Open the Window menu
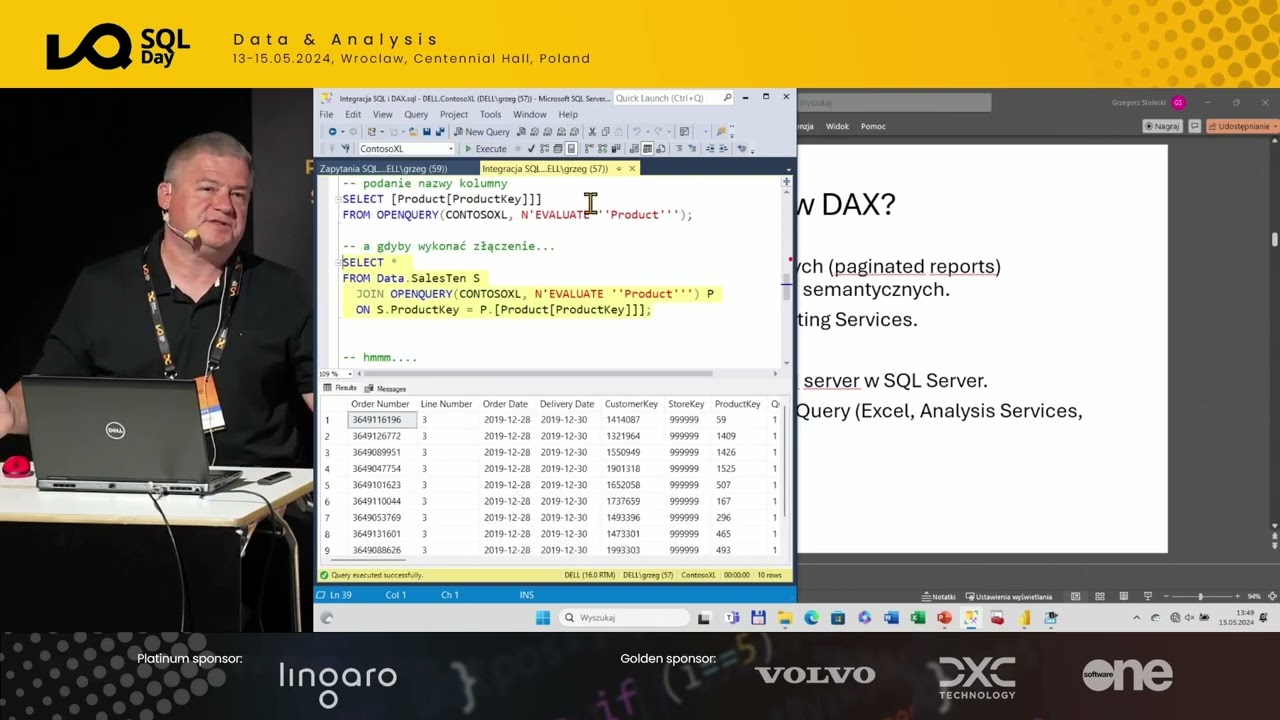Screen dimensions: 1280x720 pyautogui.click(x=530, y=115)
